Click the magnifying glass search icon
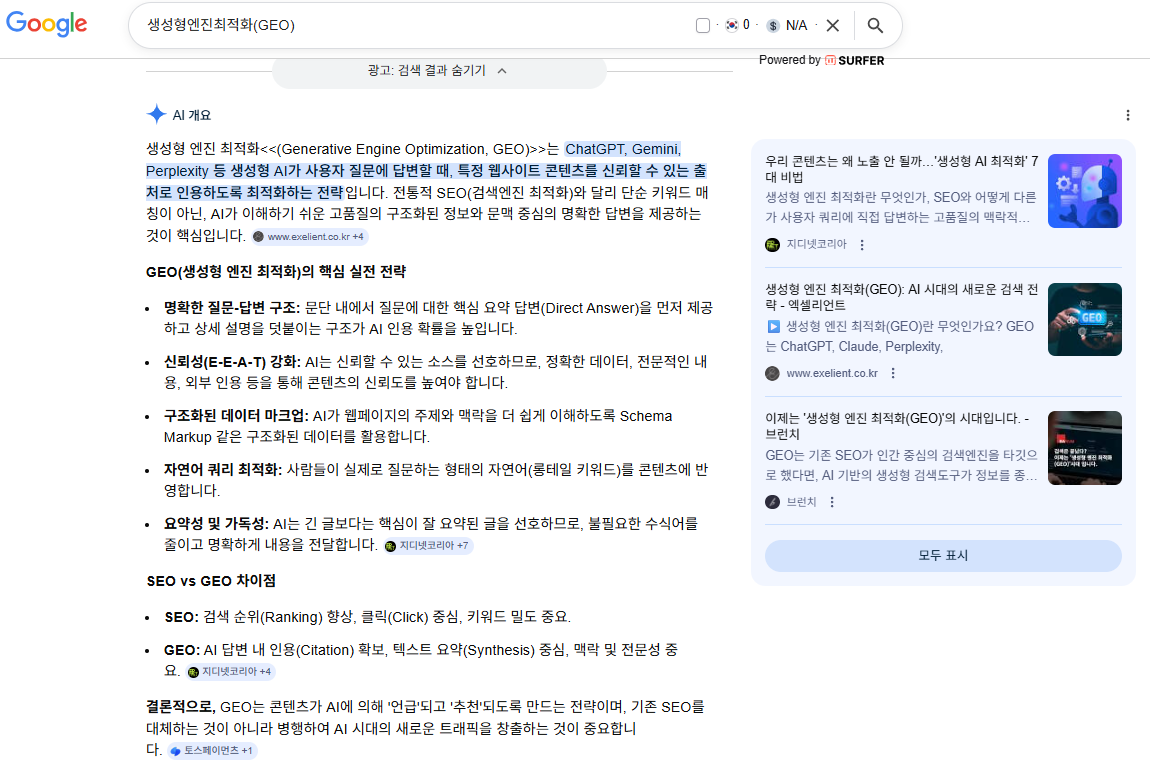Viewport: 1150px width, 772px height. click(x=874, y=25)
